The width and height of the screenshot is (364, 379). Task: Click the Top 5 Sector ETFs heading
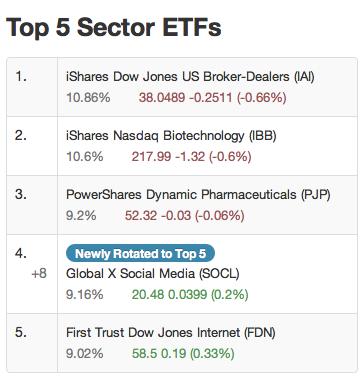pos(114,27)
